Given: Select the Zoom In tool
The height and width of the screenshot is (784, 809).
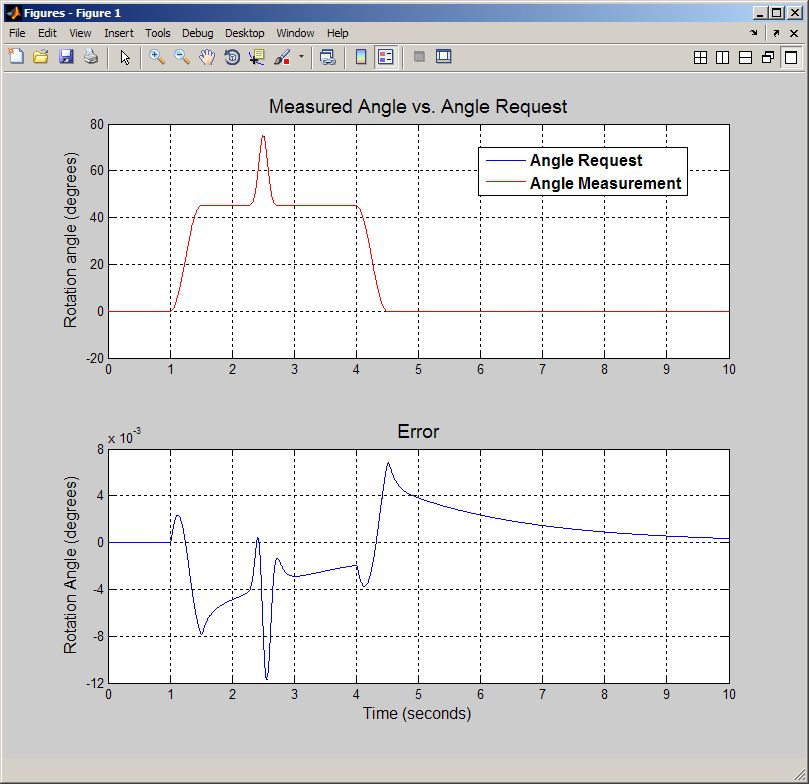Looking at the screenshot, I should click(157, 57).
